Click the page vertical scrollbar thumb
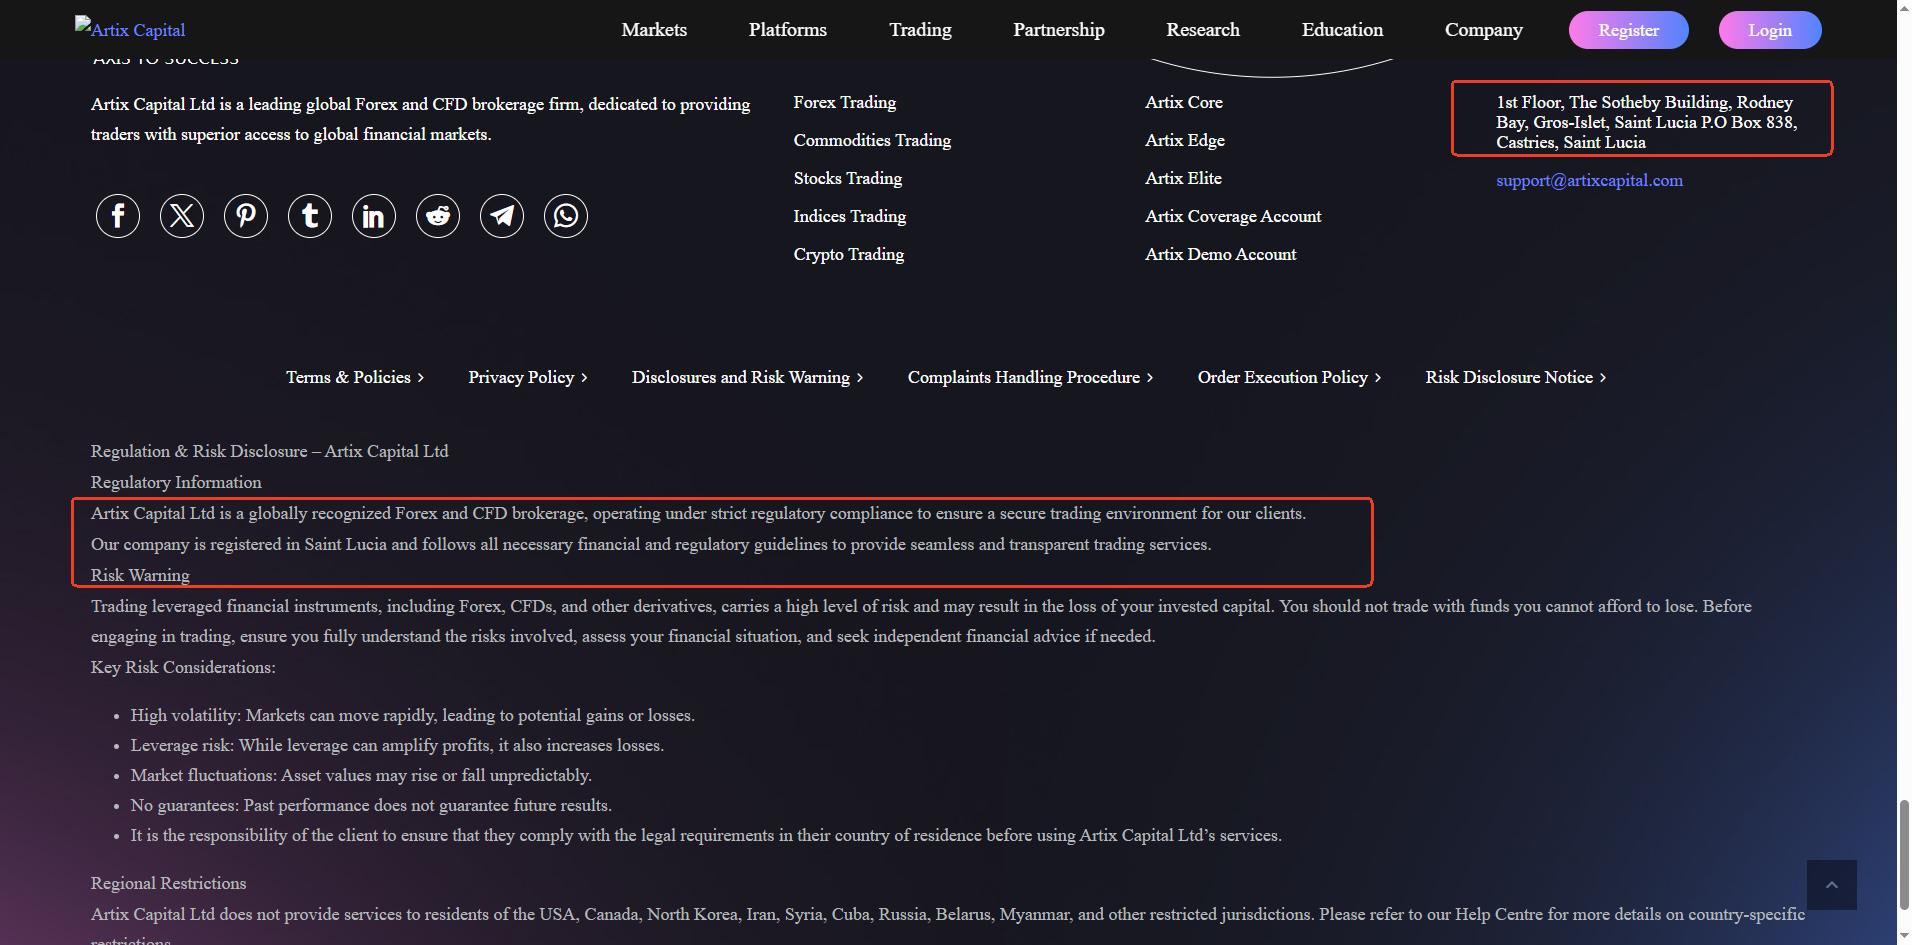 [x=1904, y=854]
